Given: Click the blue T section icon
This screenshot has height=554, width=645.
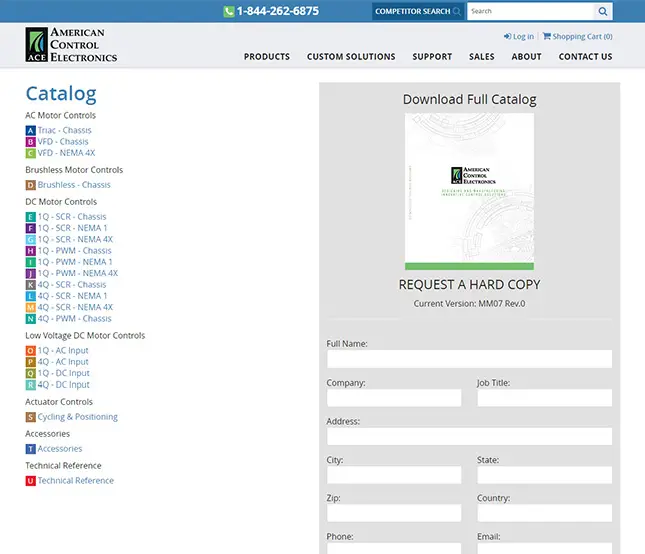Looking at the screenshot, I should (30, 449).
